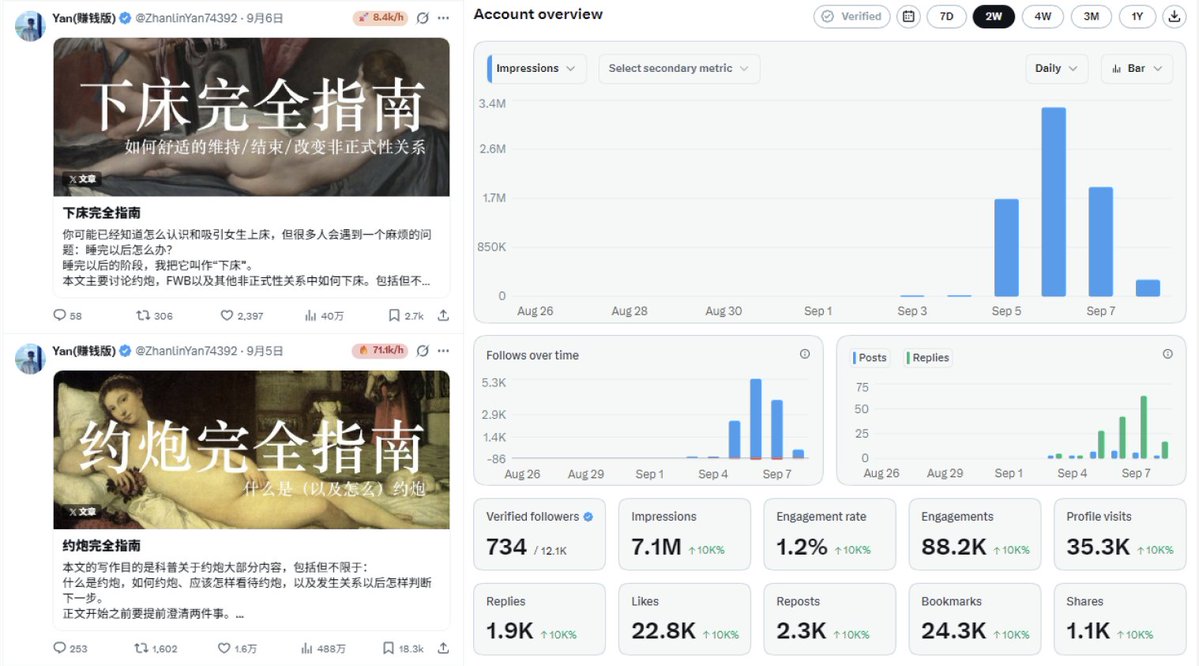
Task: Click repost icon showing 1,602
Action: tap(141, 648)
